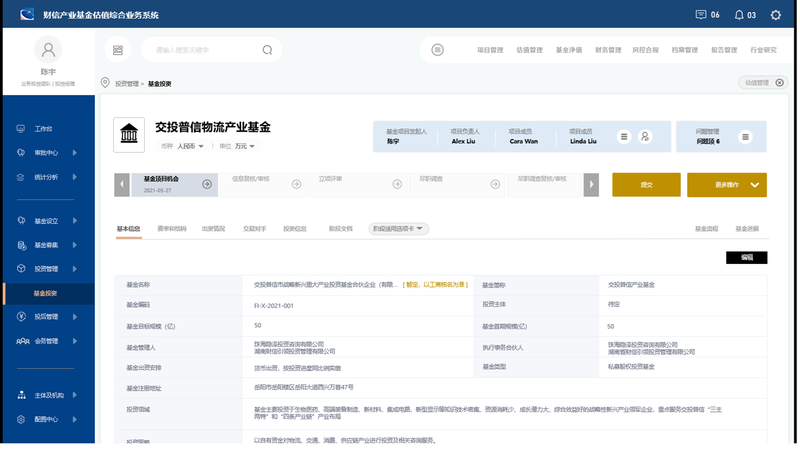Screen dimensions: 800x450
Task: Open 基金净值 in top navigation
Action: [x=568, y=50]
